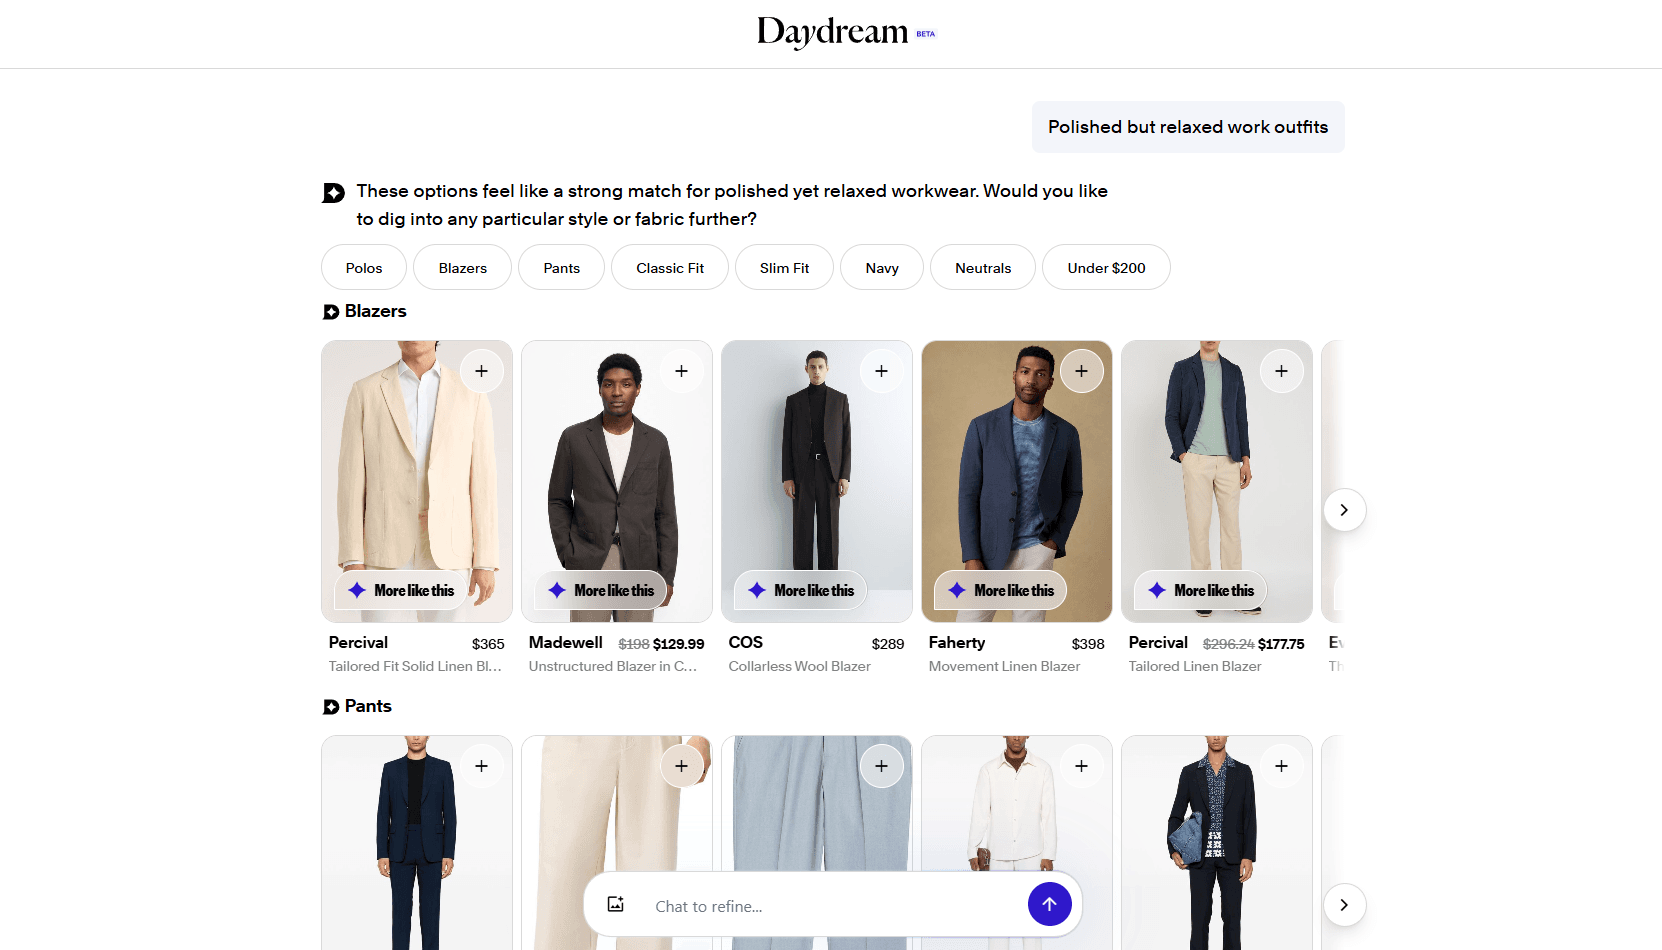Add the cream wide-leg pants item
The height and width of the screenshot is (950, 1662).
click(681, 766)
